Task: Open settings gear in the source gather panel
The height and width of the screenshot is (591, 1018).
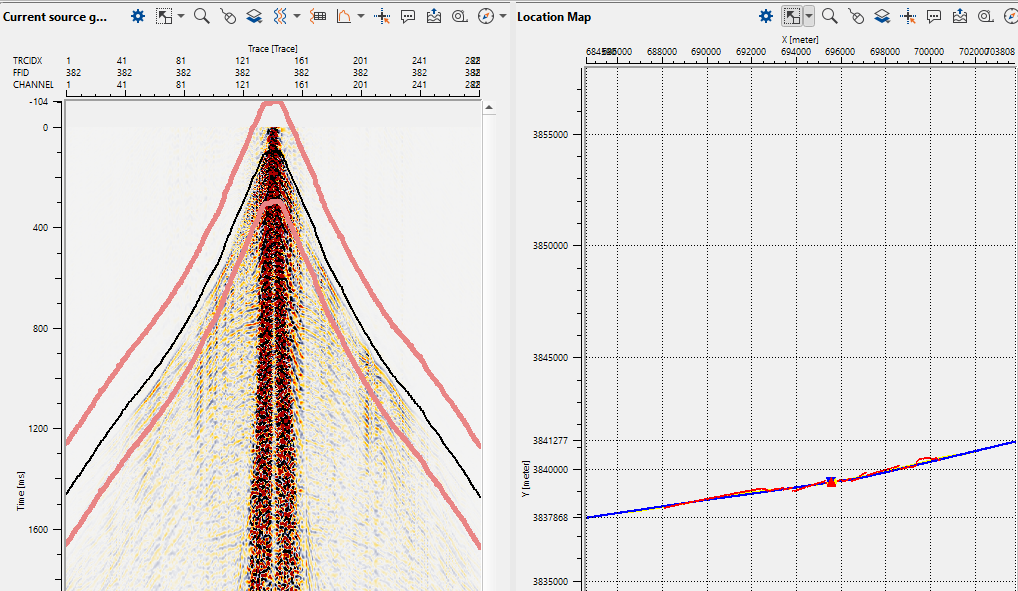Action: (x=138, y=16)
